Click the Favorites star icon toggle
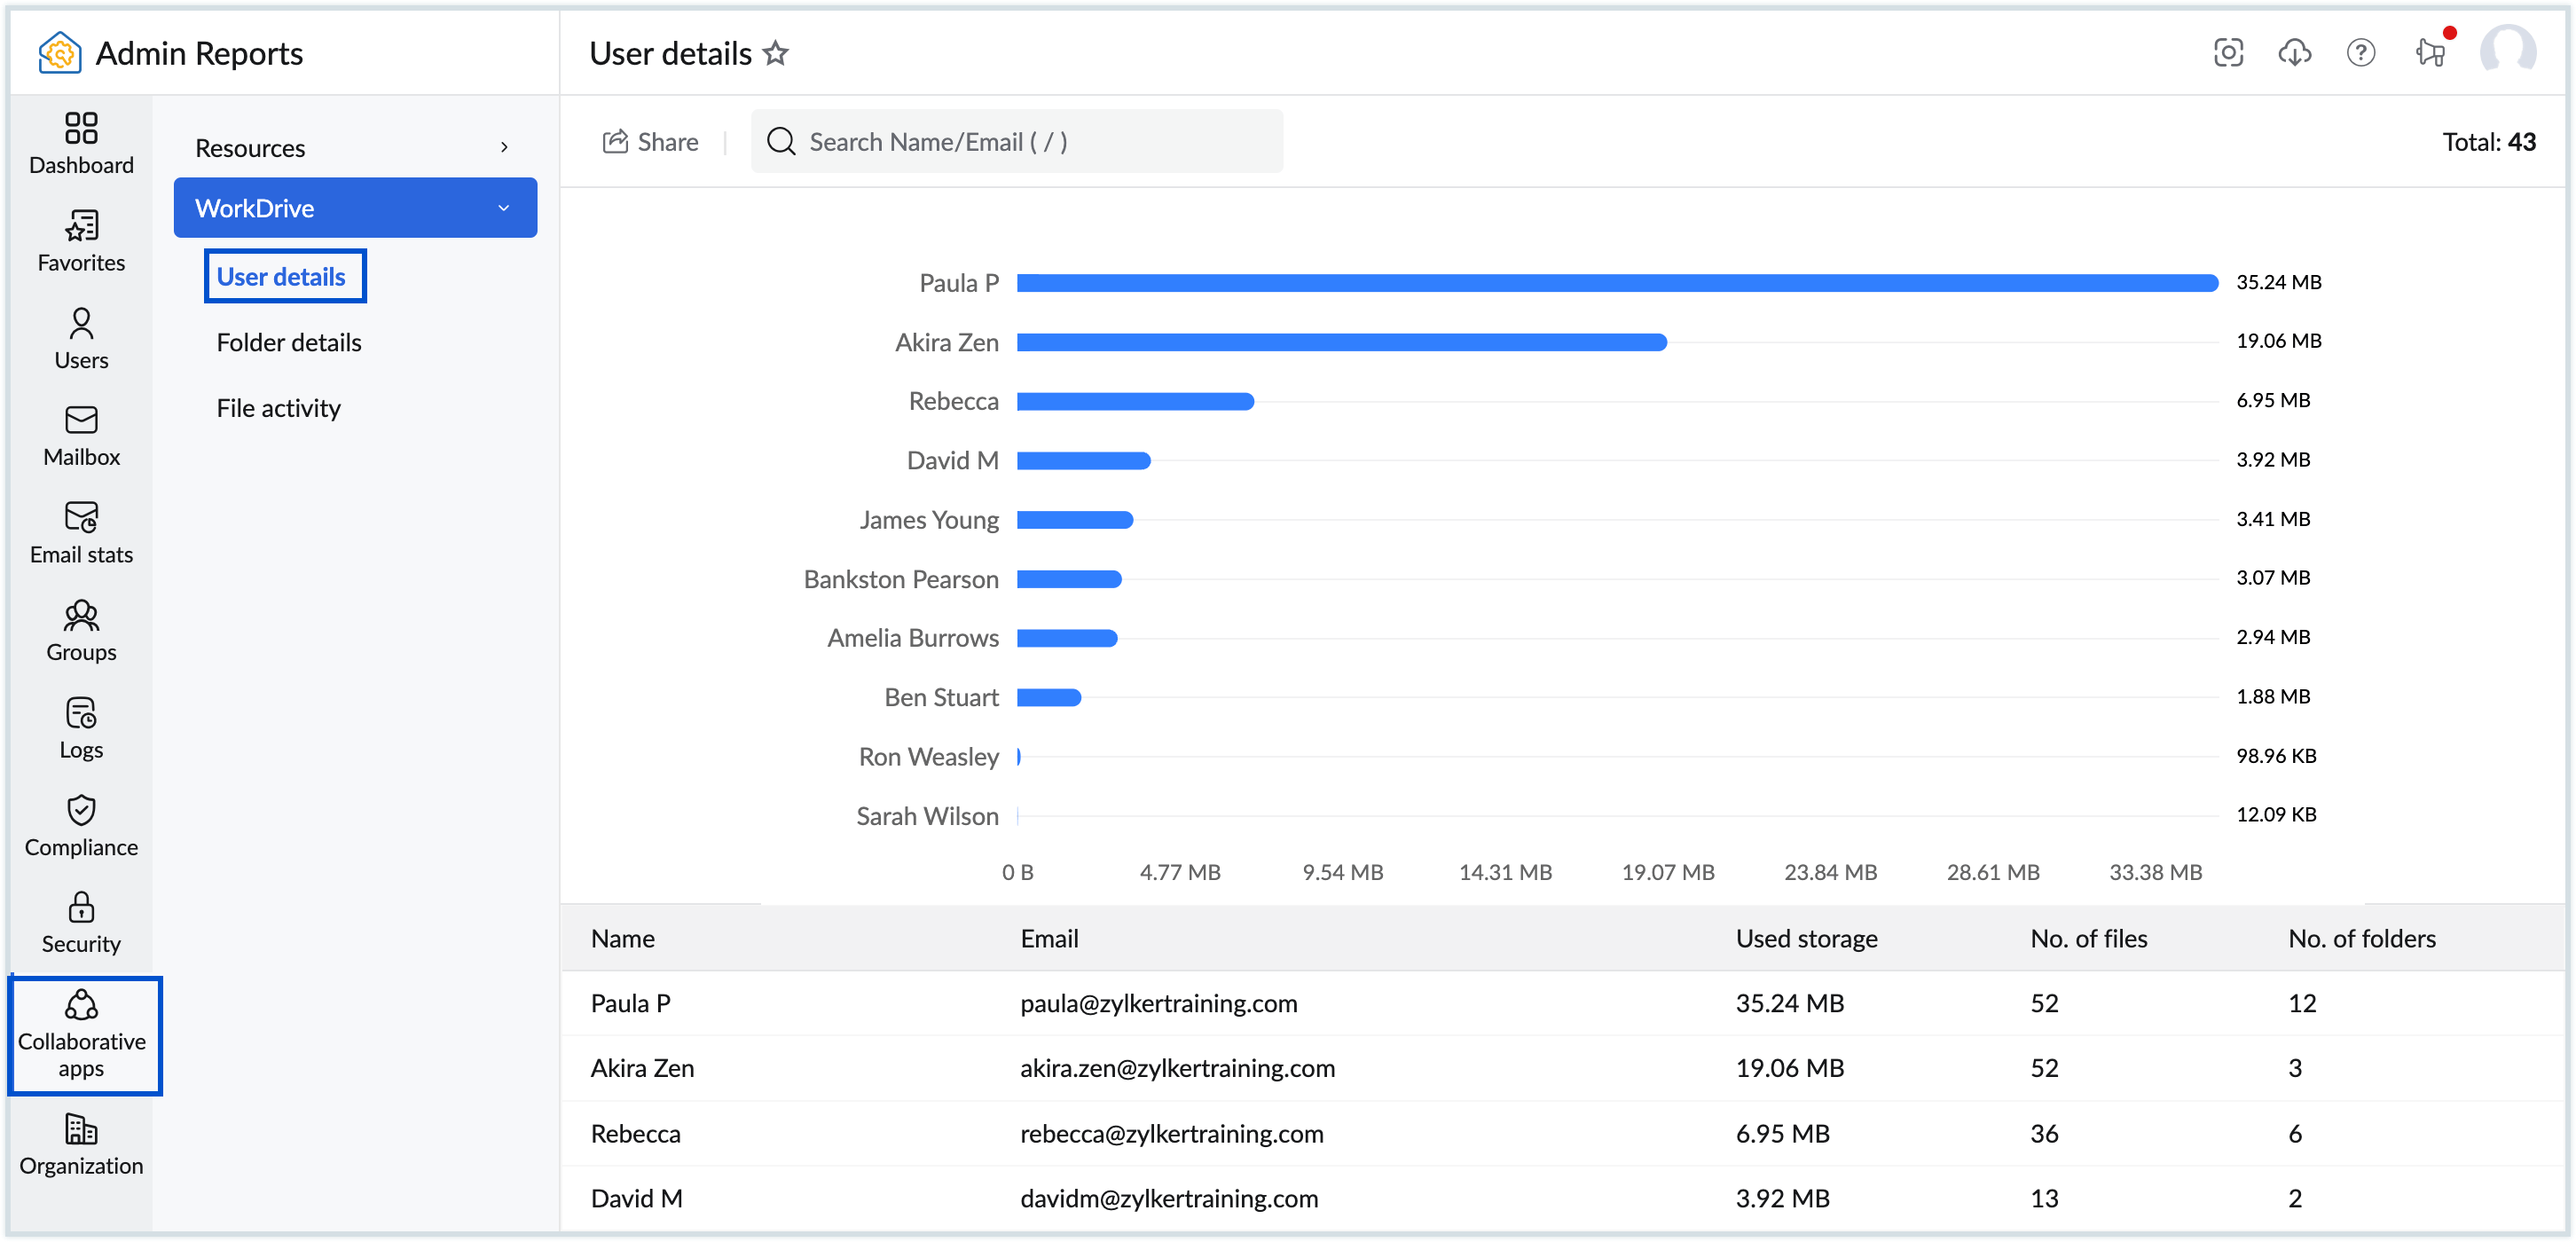The width and height of the screenshot is (2576, 1242). [x=779, y=52]
